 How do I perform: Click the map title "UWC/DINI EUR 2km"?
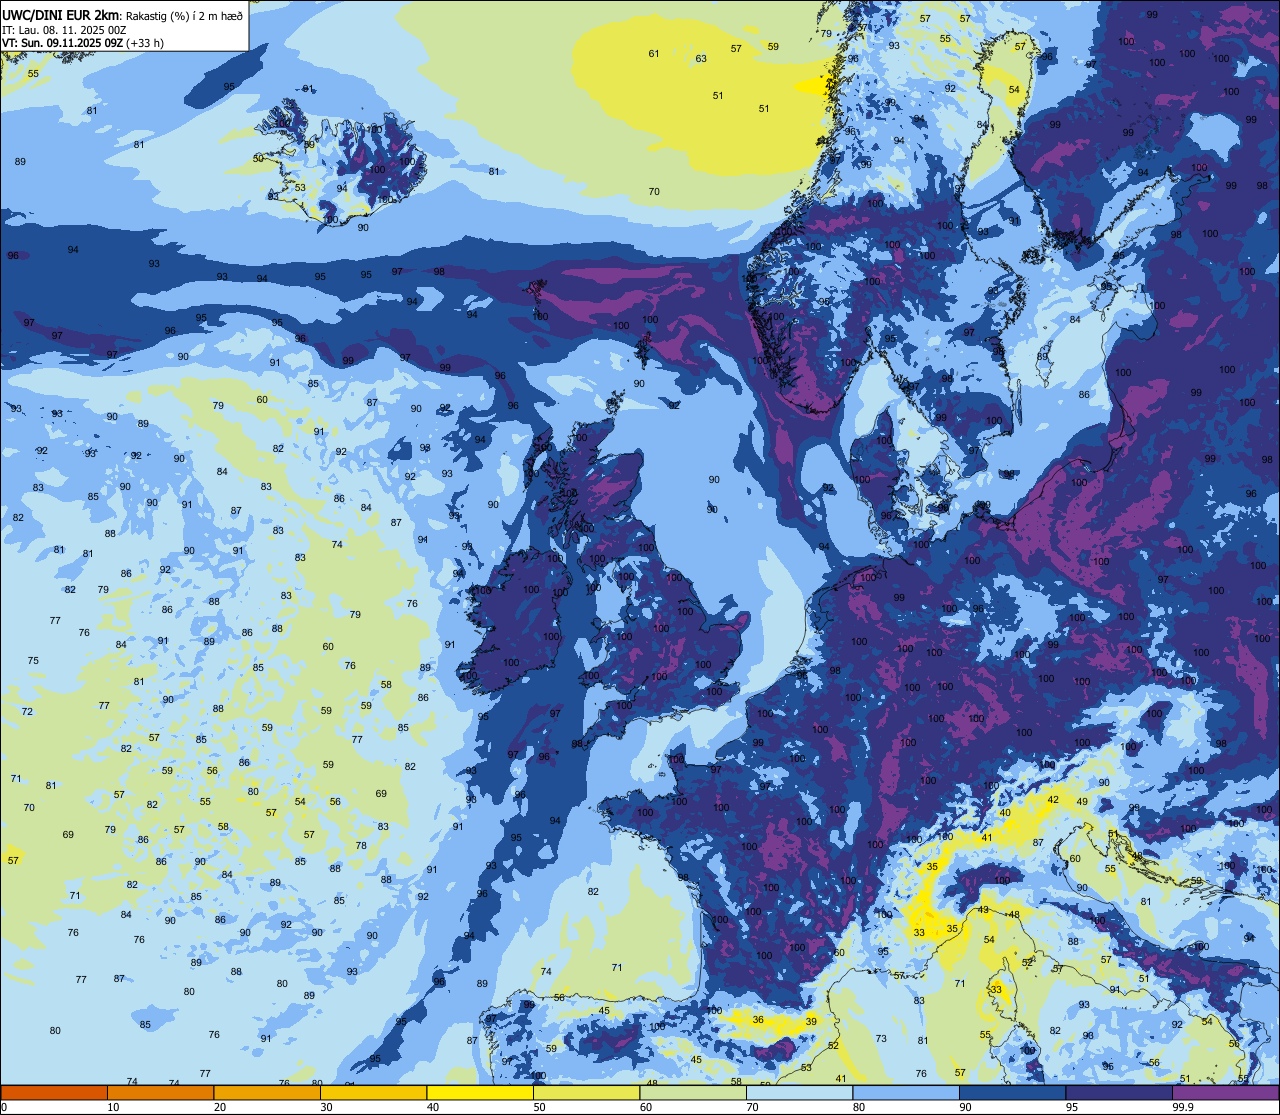coord(60,14)
